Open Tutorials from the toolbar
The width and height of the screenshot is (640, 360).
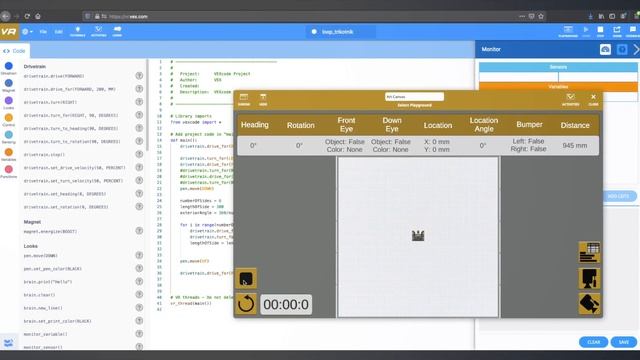coord(78,31)
